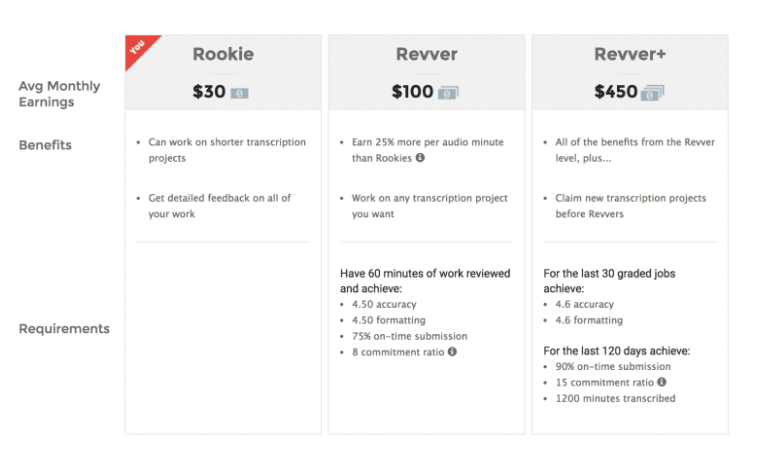Click the '$450' earnings amount

click(x=616, y=92)
